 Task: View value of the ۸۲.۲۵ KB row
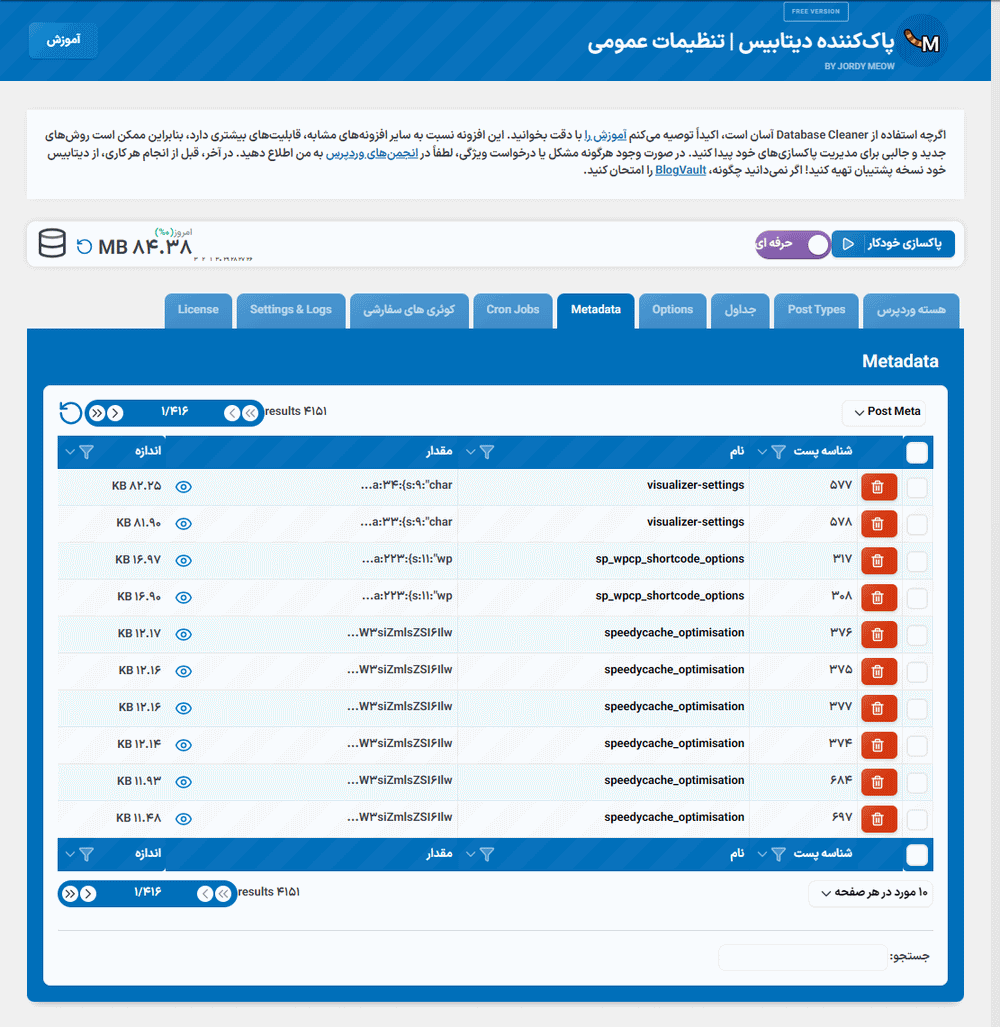pyautogui.click(x=183, y=487)
